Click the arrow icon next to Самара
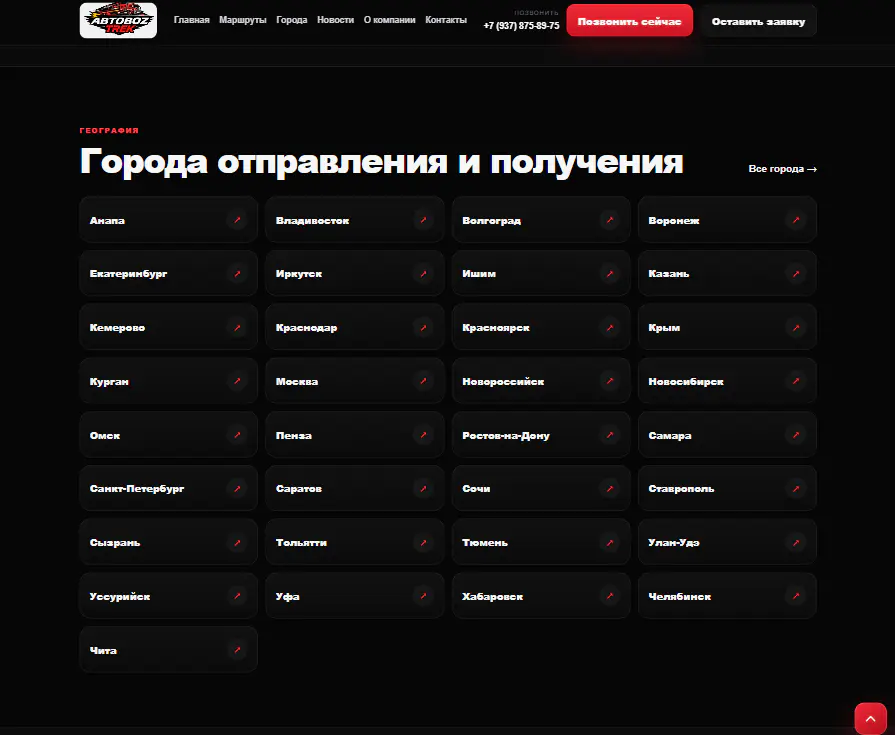This screenshot has width=895, height=735. 796,435
